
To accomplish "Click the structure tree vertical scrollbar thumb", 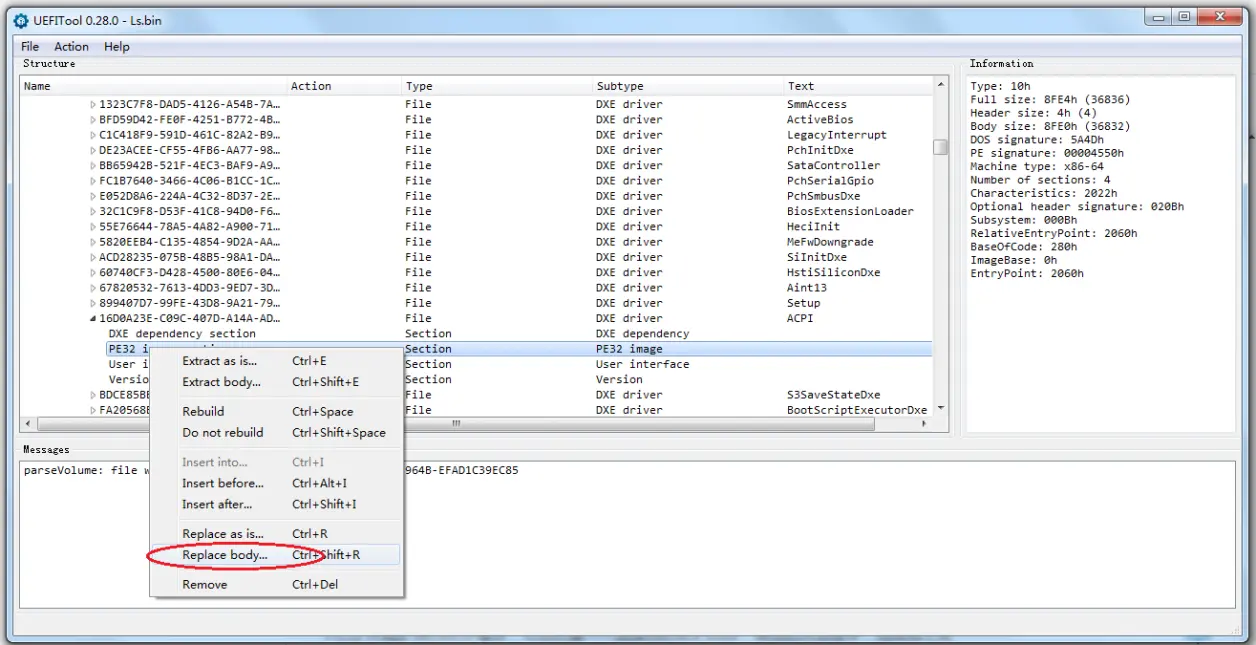I will click(940, 147).
